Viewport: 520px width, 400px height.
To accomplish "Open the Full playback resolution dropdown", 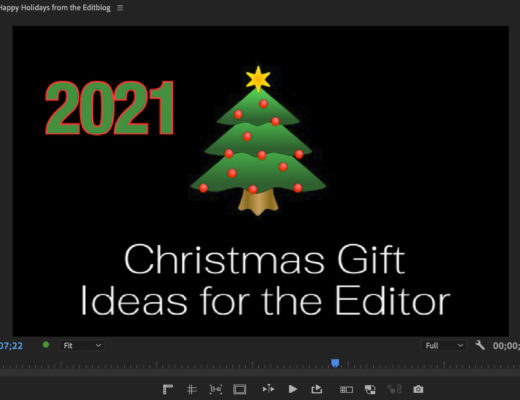I will 444,346.
